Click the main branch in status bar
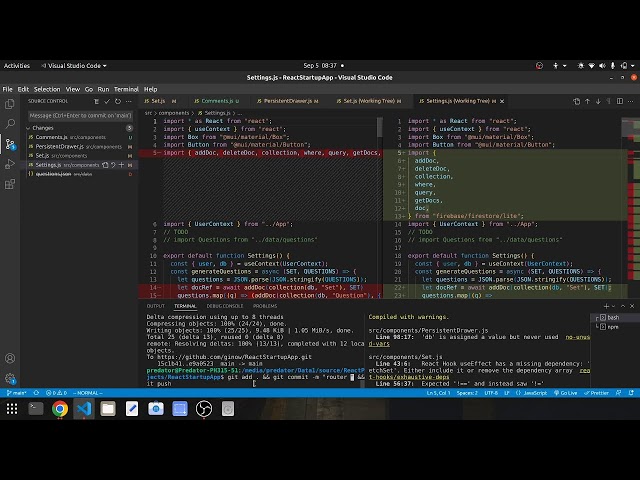 point(17,393)
